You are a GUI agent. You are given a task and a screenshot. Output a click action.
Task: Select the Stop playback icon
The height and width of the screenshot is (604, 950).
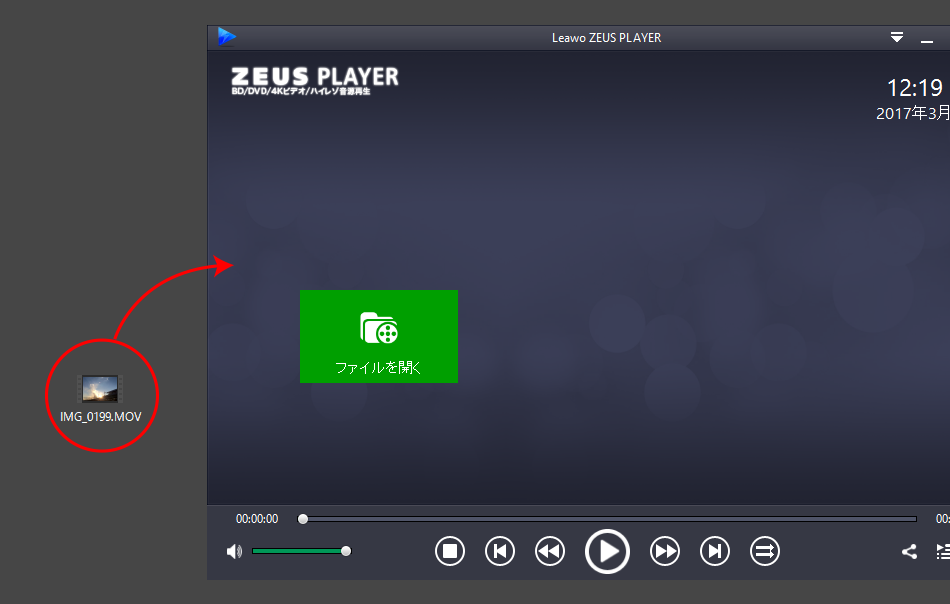(450, 551)
